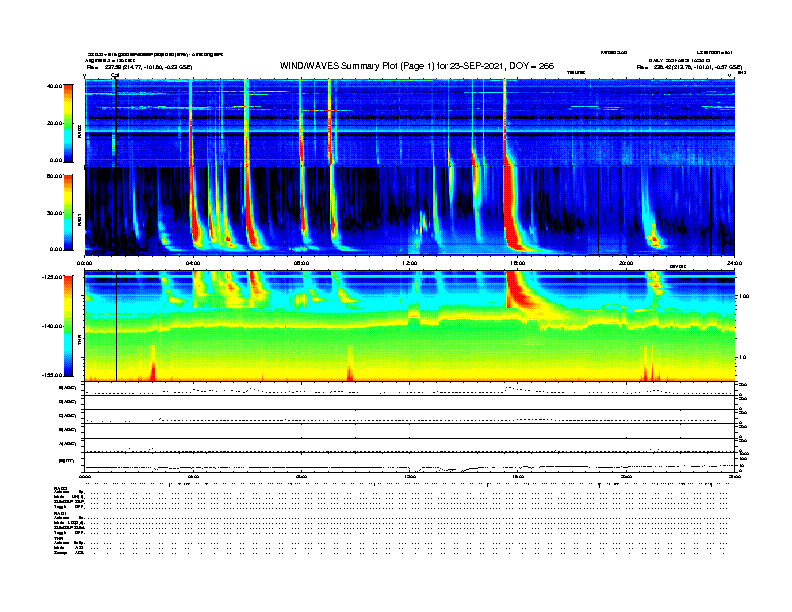Click the 10 label on TNR right axis
Image resolution: width=792 pixels, height=612 pixels.
(742, 357)
